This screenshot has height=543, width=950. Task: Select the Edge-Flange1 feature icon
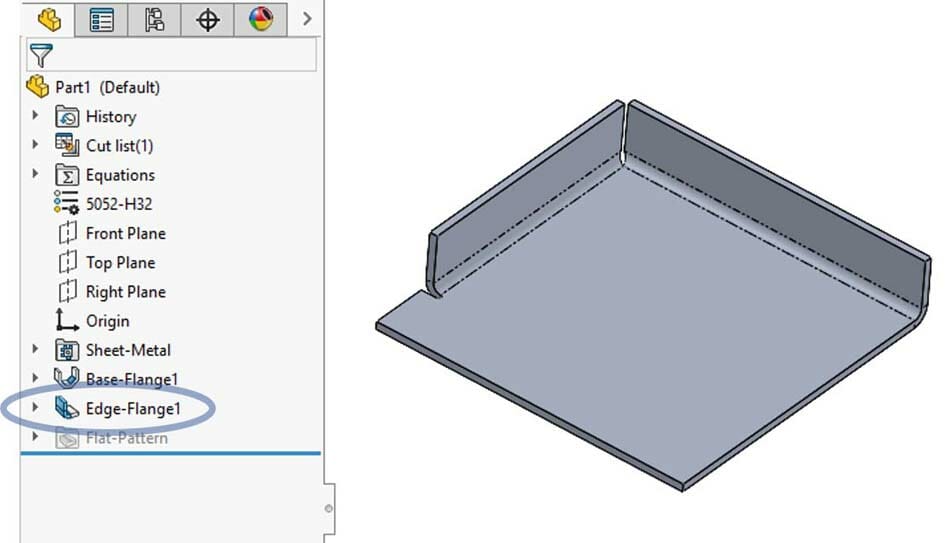[67, 408]
